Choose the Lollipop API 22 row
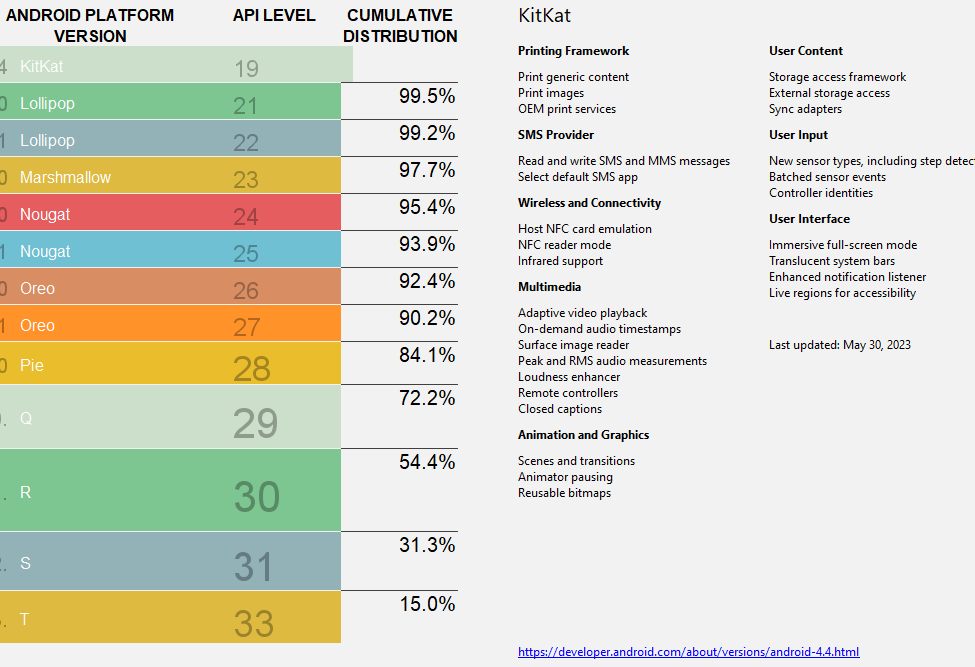The image size is (975, 667). (x=170, y=138)
